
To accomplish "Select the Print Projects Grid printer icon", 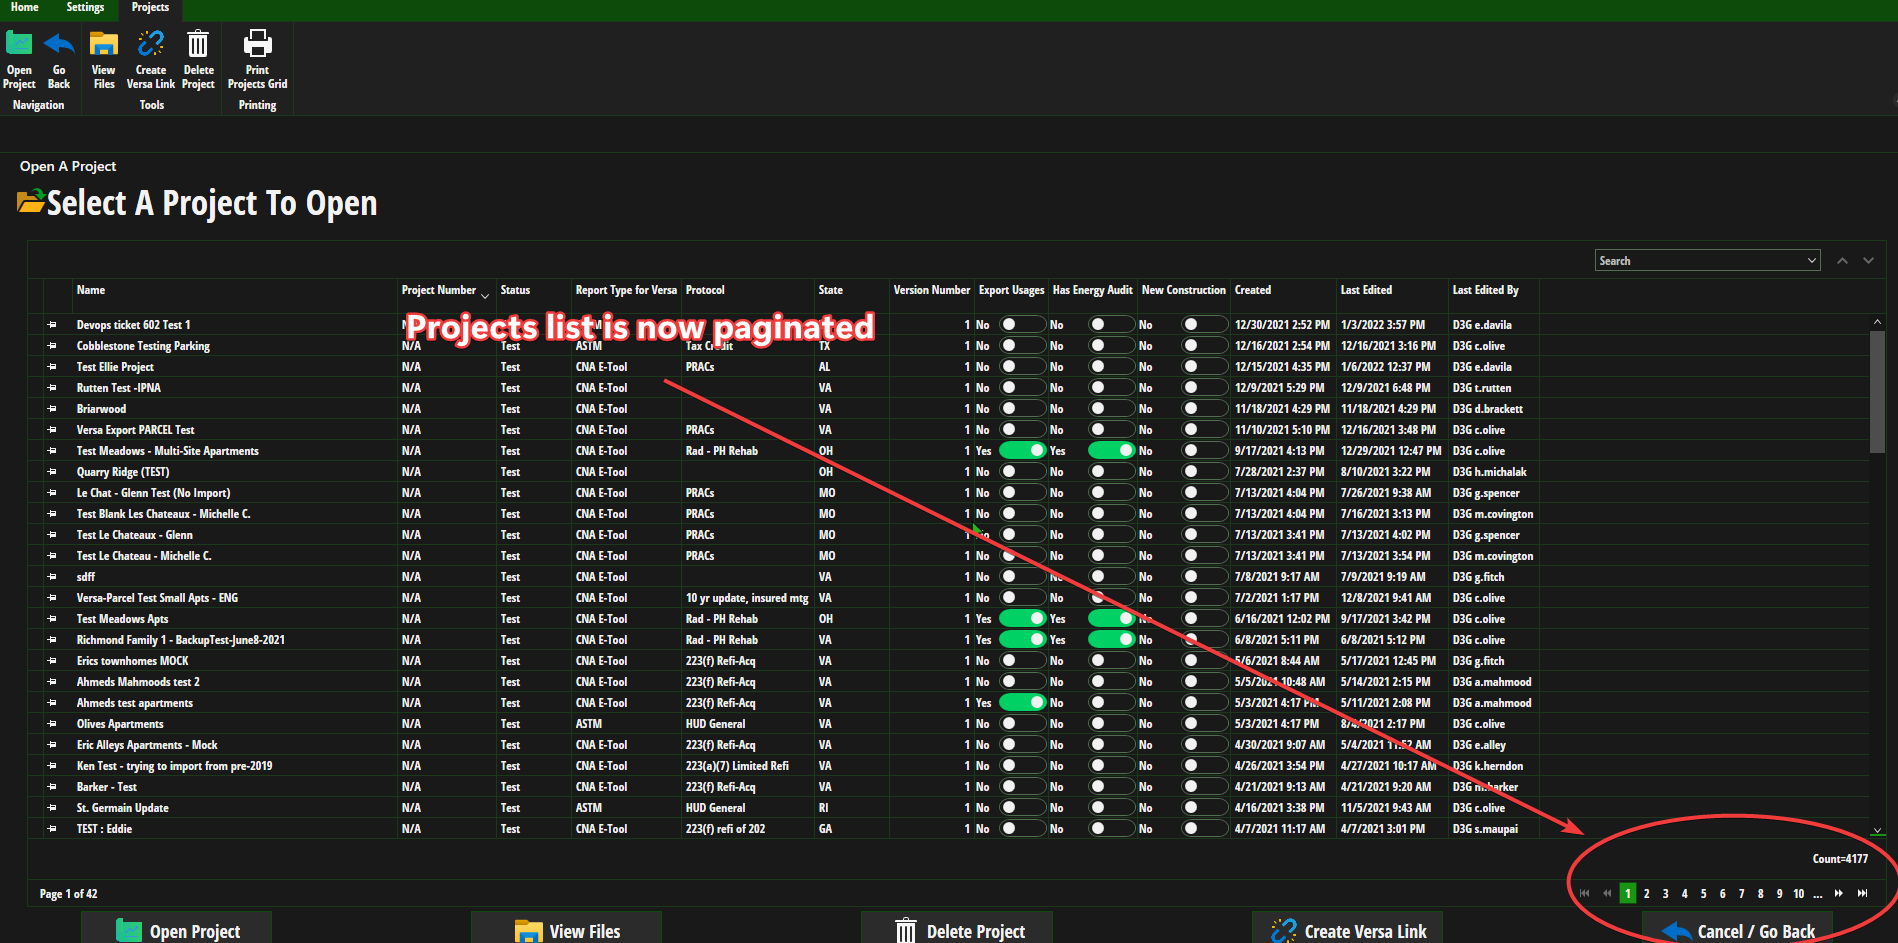I will (x=257, y=42).
